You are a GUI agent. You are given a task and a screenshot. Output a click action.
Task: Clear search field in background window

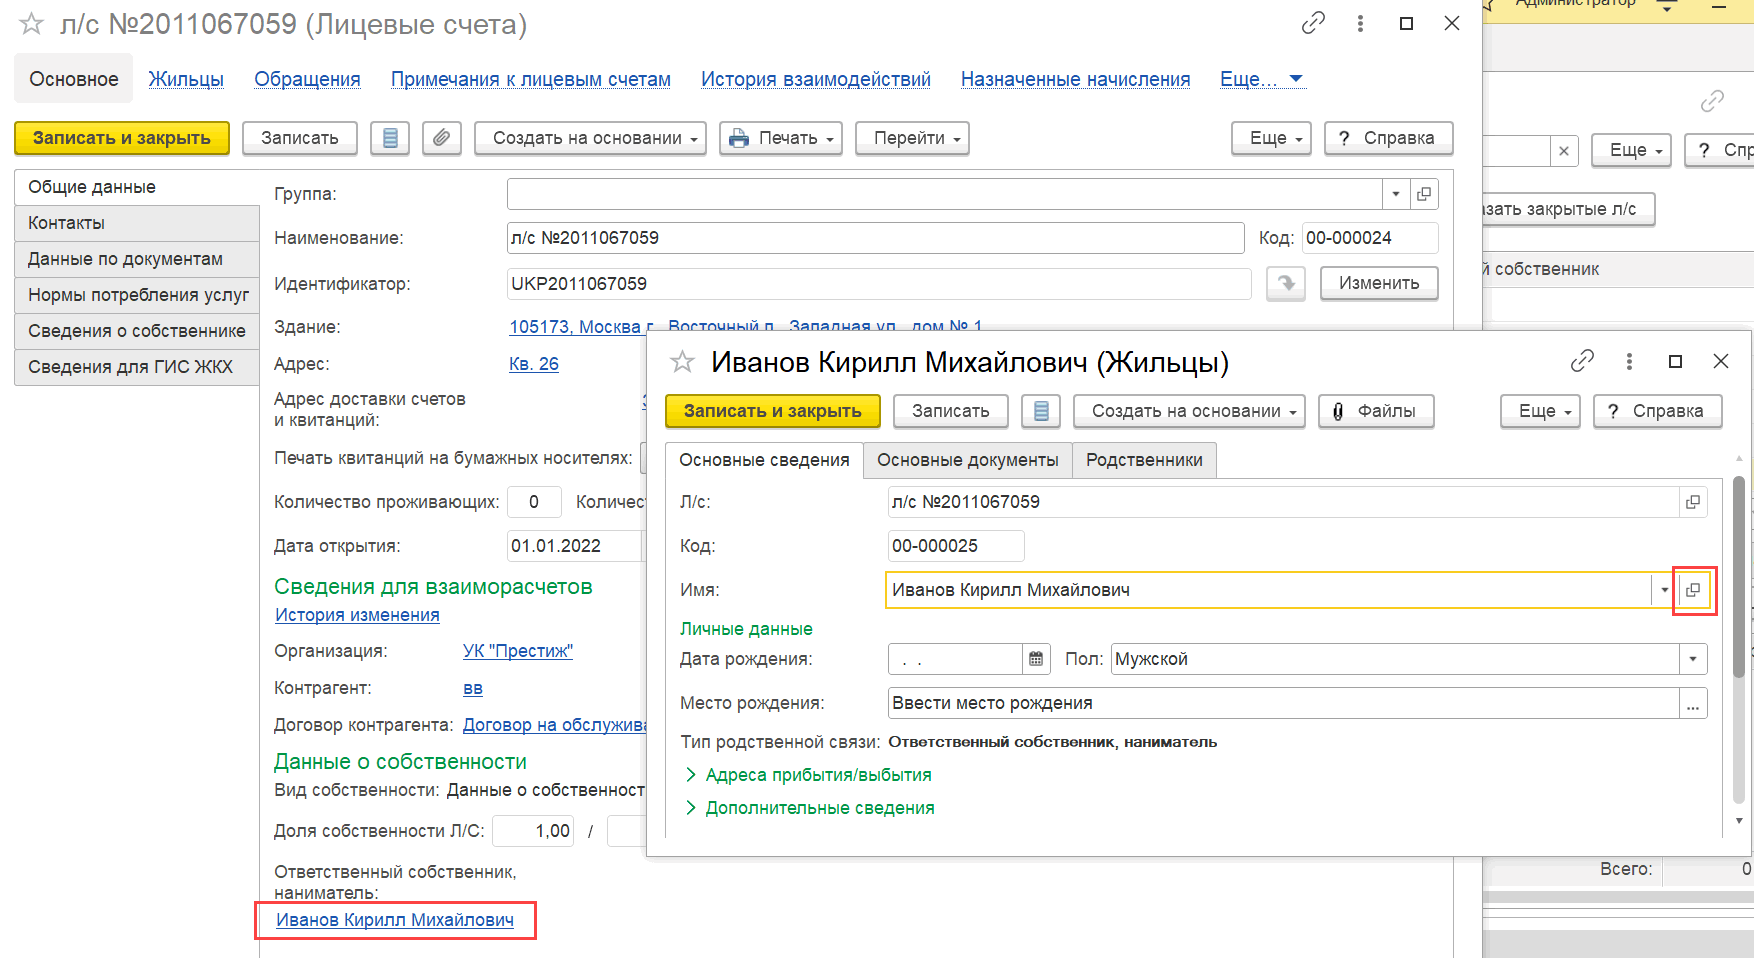click(1564, 151)
